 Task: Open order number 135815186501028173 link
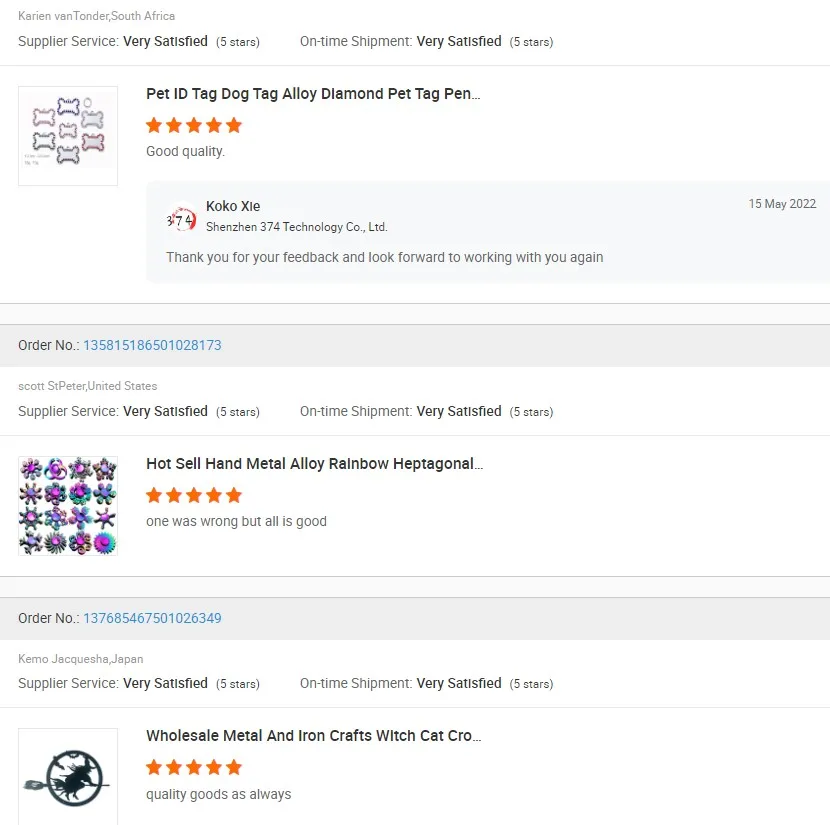click(152, 345)
